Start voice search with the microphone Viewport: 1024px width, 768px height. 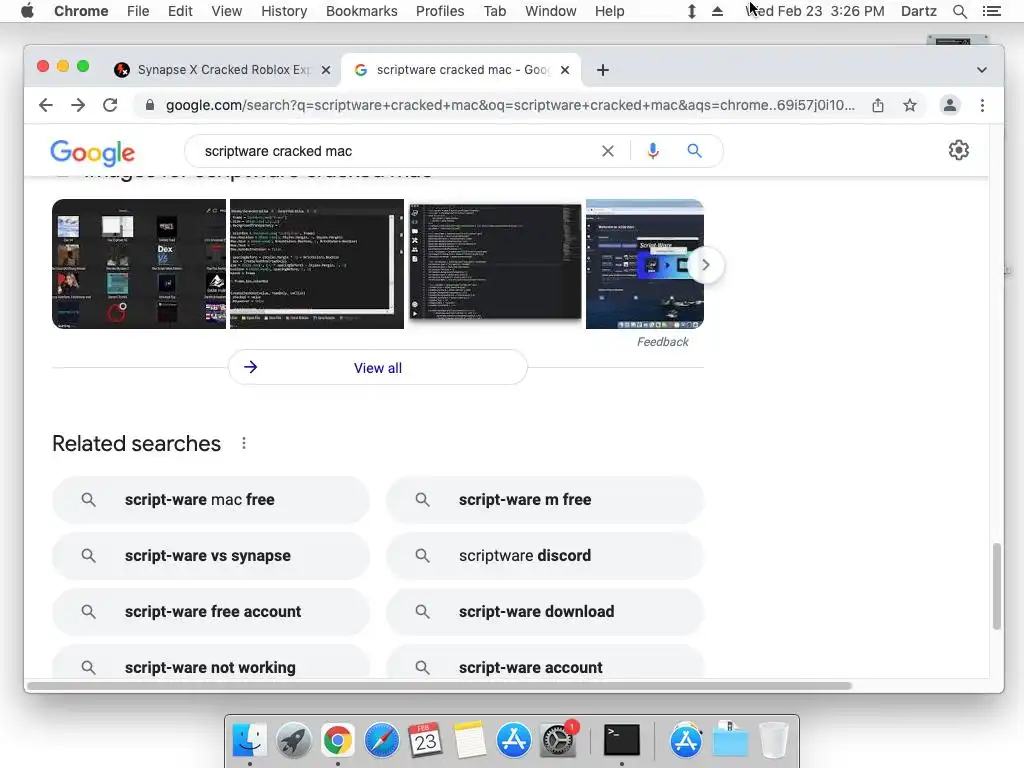pyautogui.click(x=652, y=151)
